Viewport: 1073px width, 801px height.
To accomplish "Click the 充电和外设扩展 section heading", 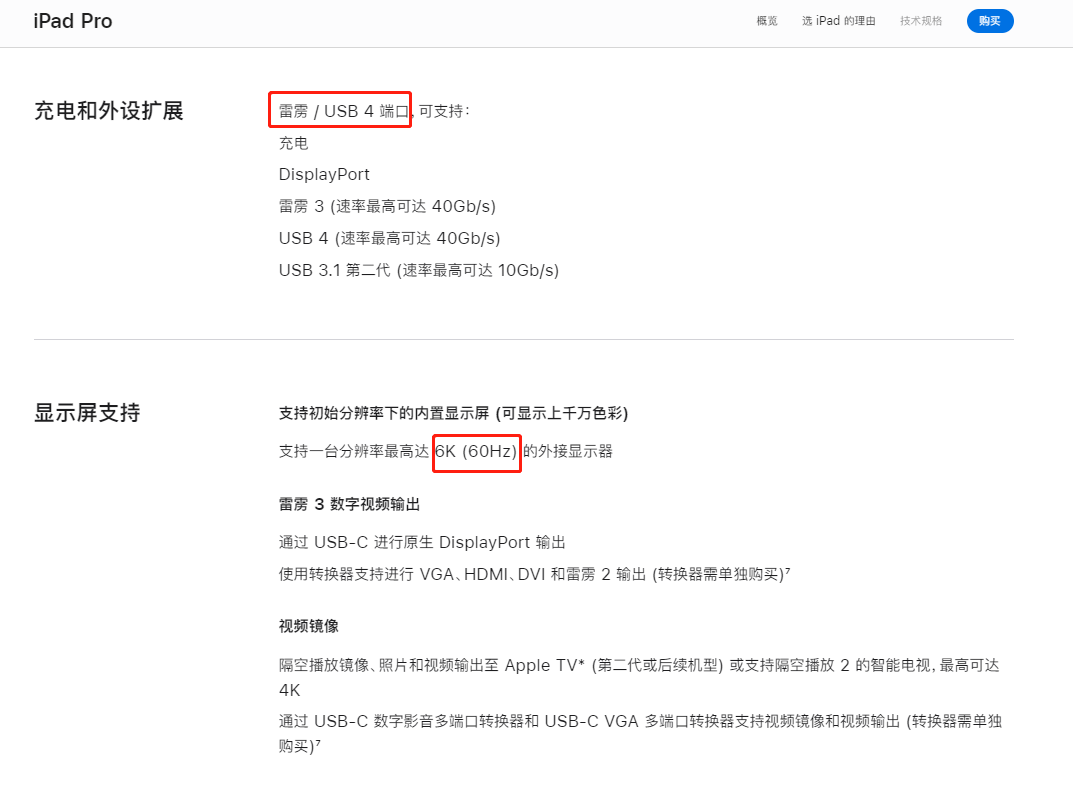I will coord(109,111).
